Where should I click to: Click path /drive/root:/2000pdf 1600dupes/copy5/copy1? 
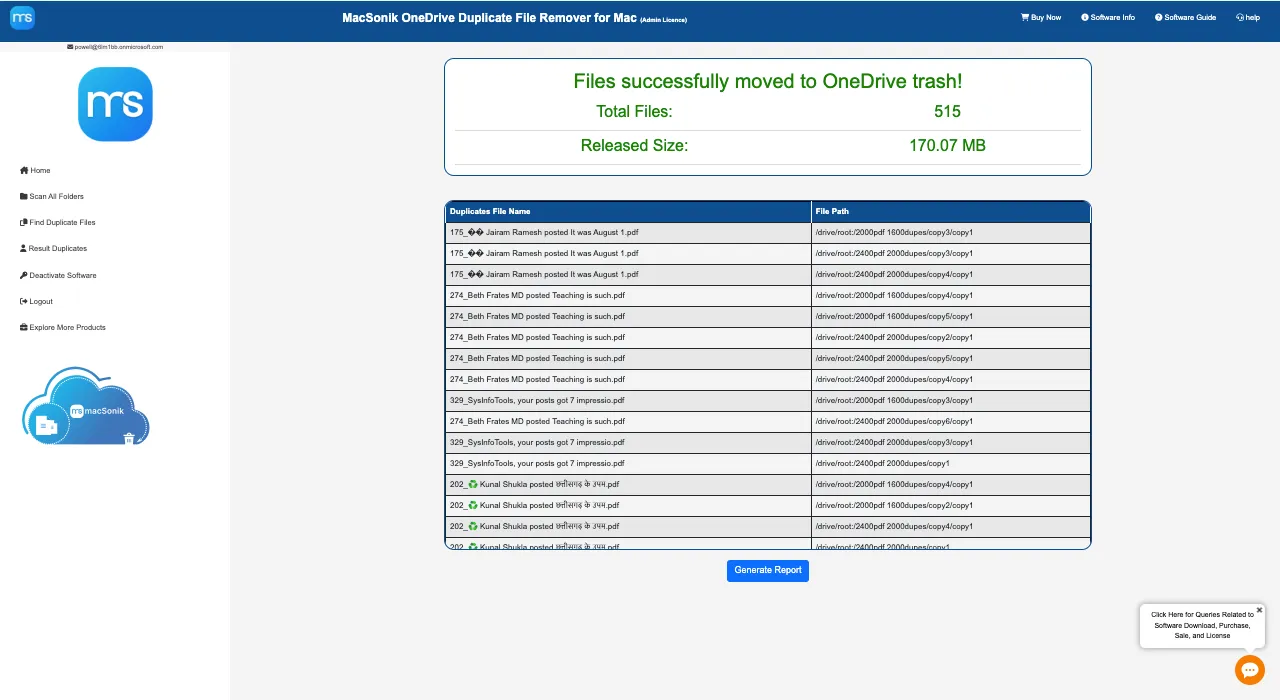point(894,316)
